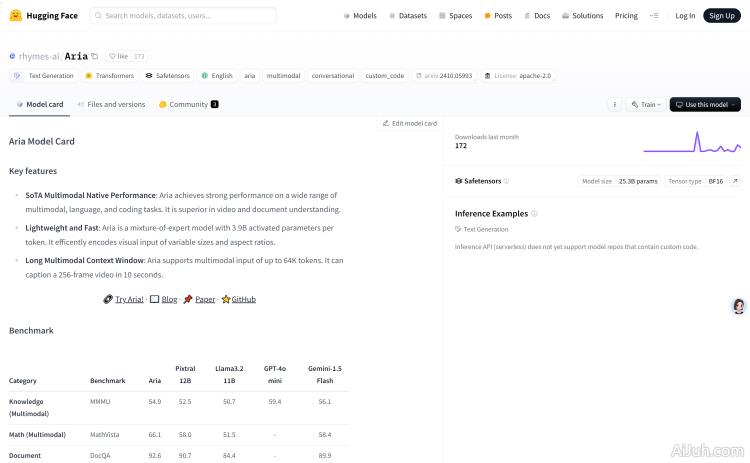
Task: Click the Transformers tag
Action: (x=109, y=75)
